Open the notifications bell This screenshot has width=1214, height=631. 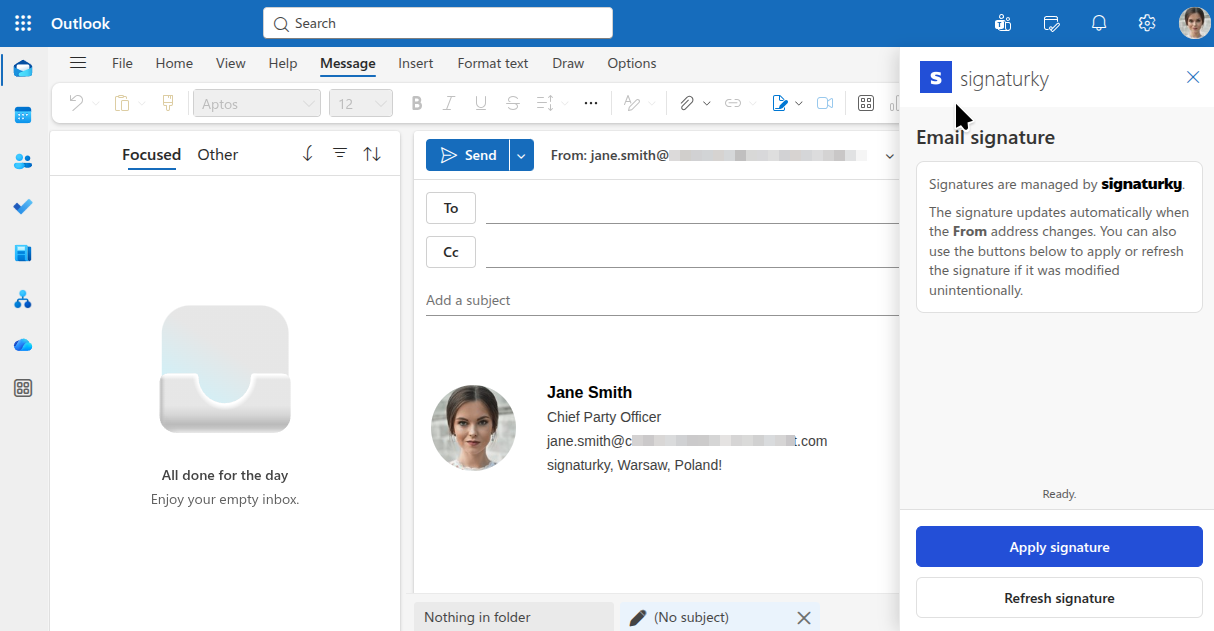(1099, 23)
